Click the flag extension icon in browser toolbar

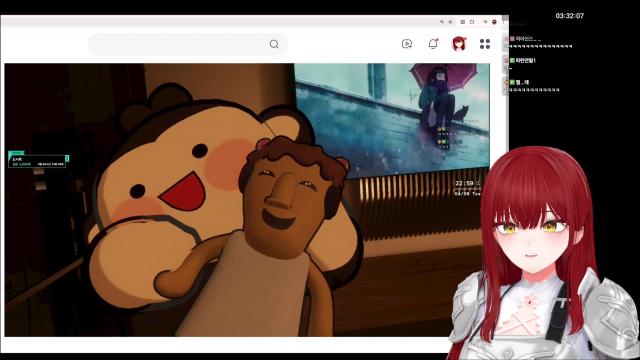485,22
